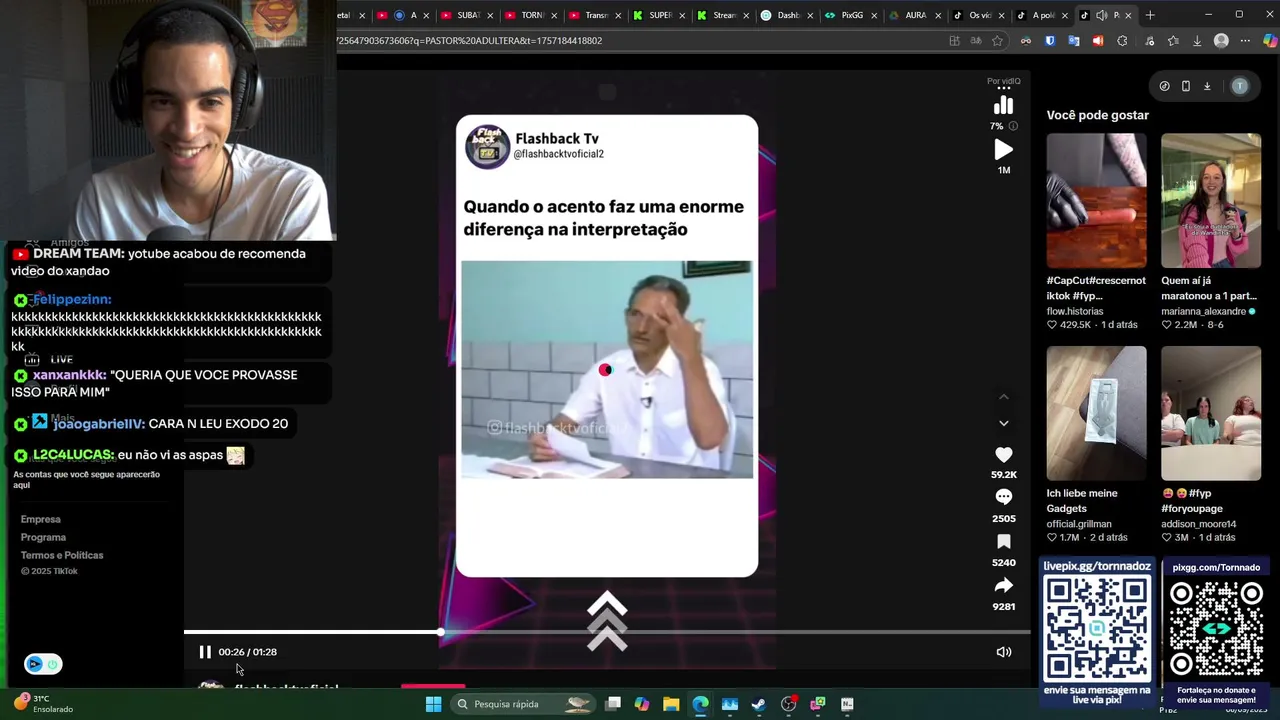Open marianna_alexandre profile link
Image resolution: width=1280 pixels, height=720 pixels.
click(x=1203, y=311)
